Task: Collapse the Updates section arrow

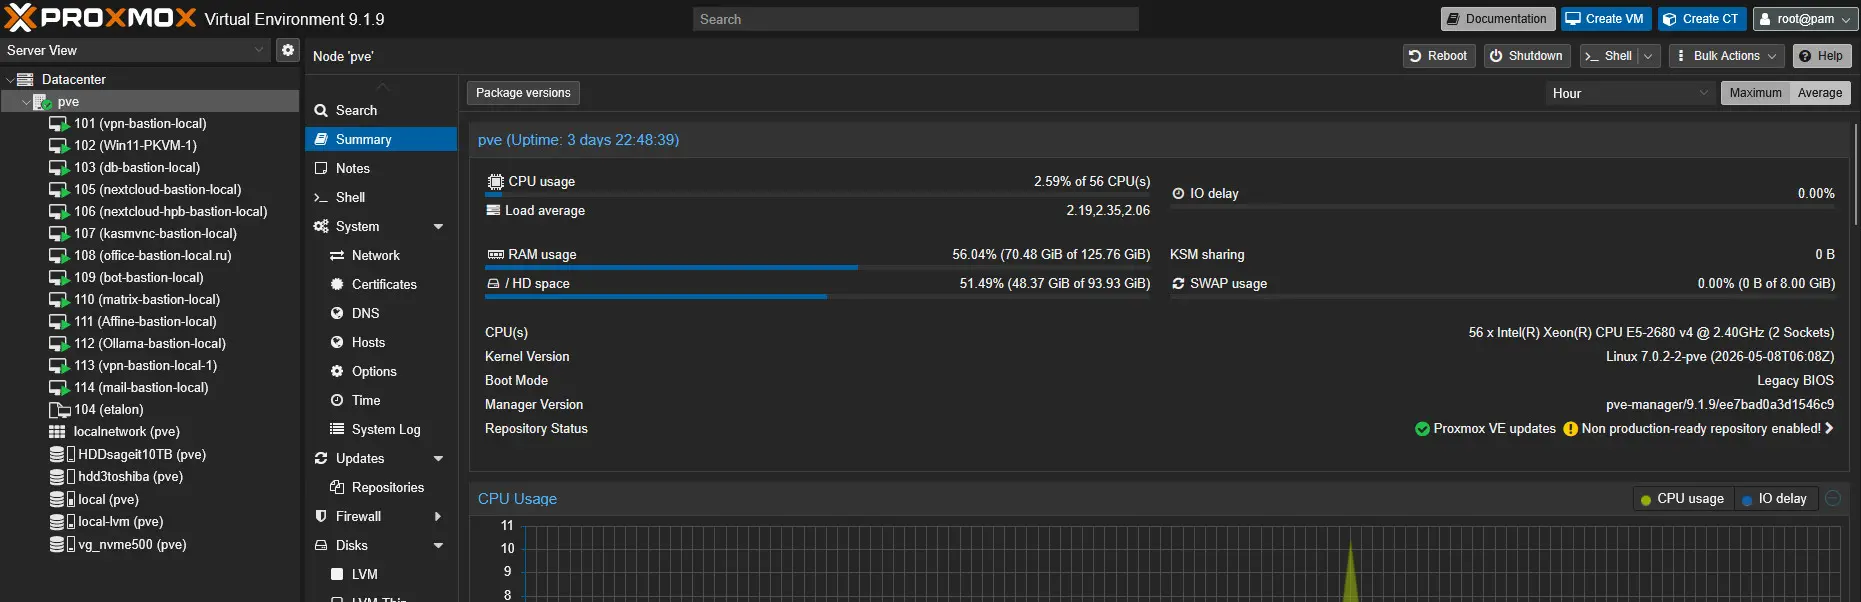Action: tap(438, 459)
